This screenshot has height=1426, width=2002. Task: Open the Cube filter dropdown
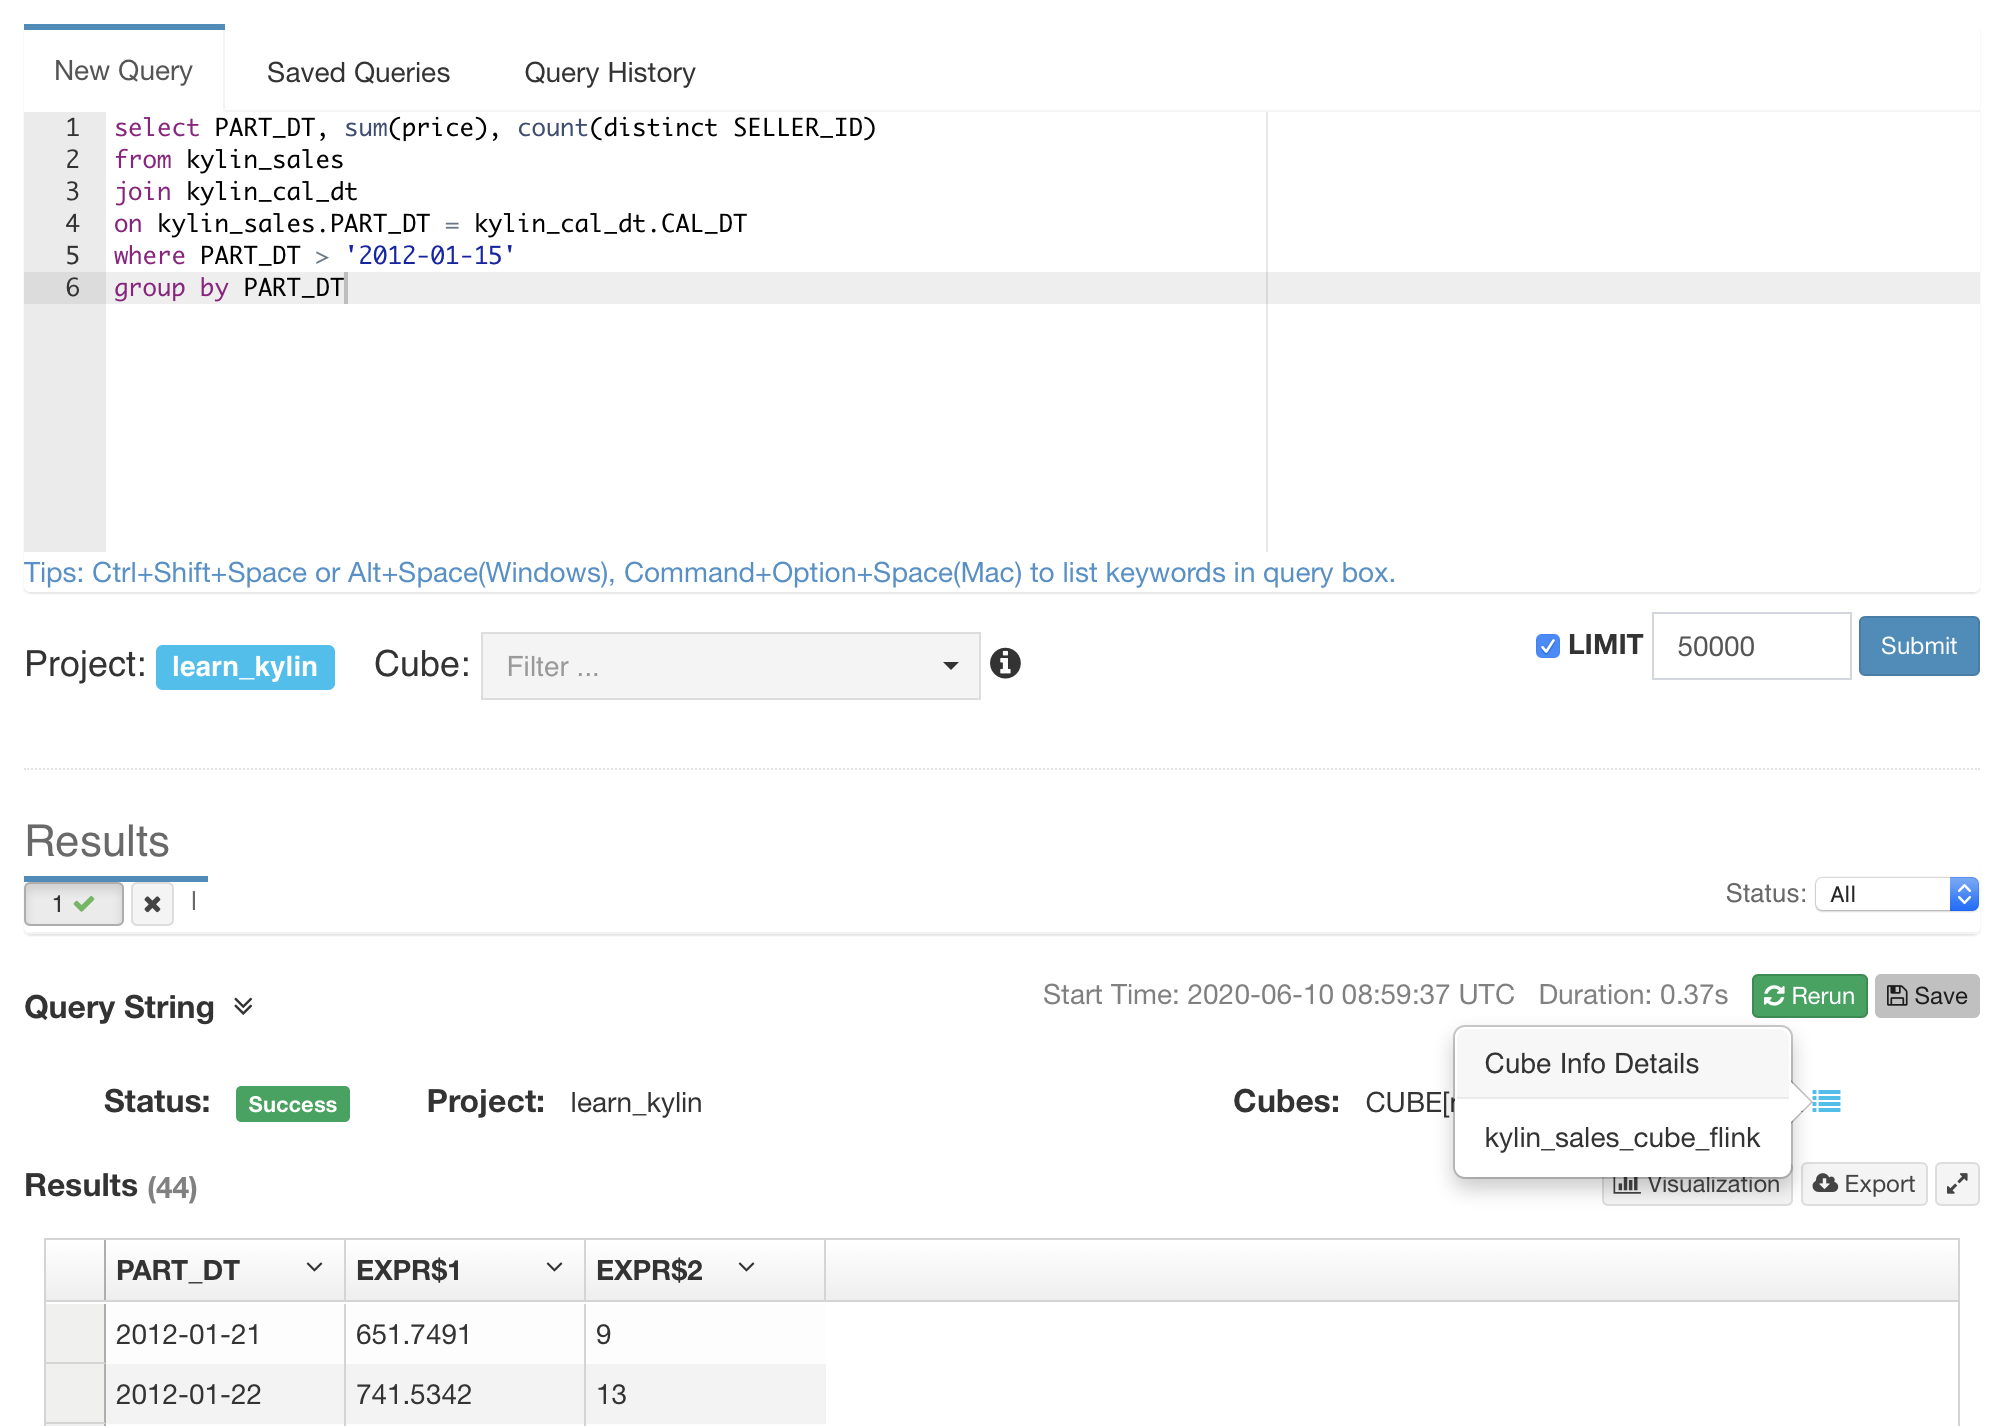730,666
